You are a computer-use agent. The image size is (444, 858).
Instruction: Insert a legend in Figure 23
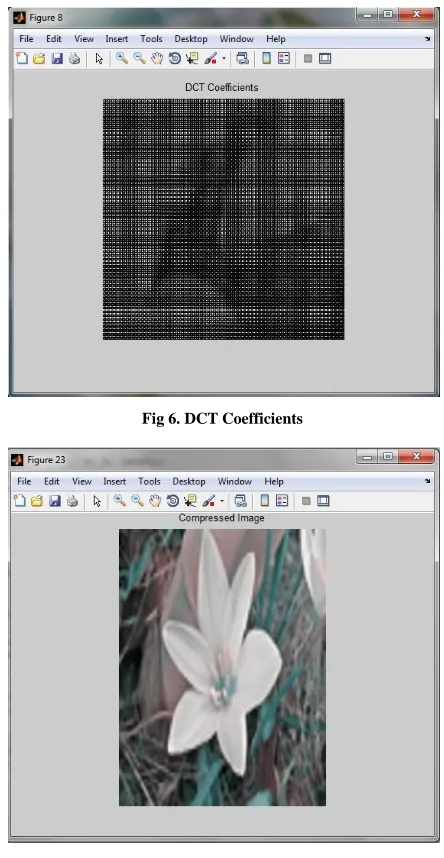[282, 501]
